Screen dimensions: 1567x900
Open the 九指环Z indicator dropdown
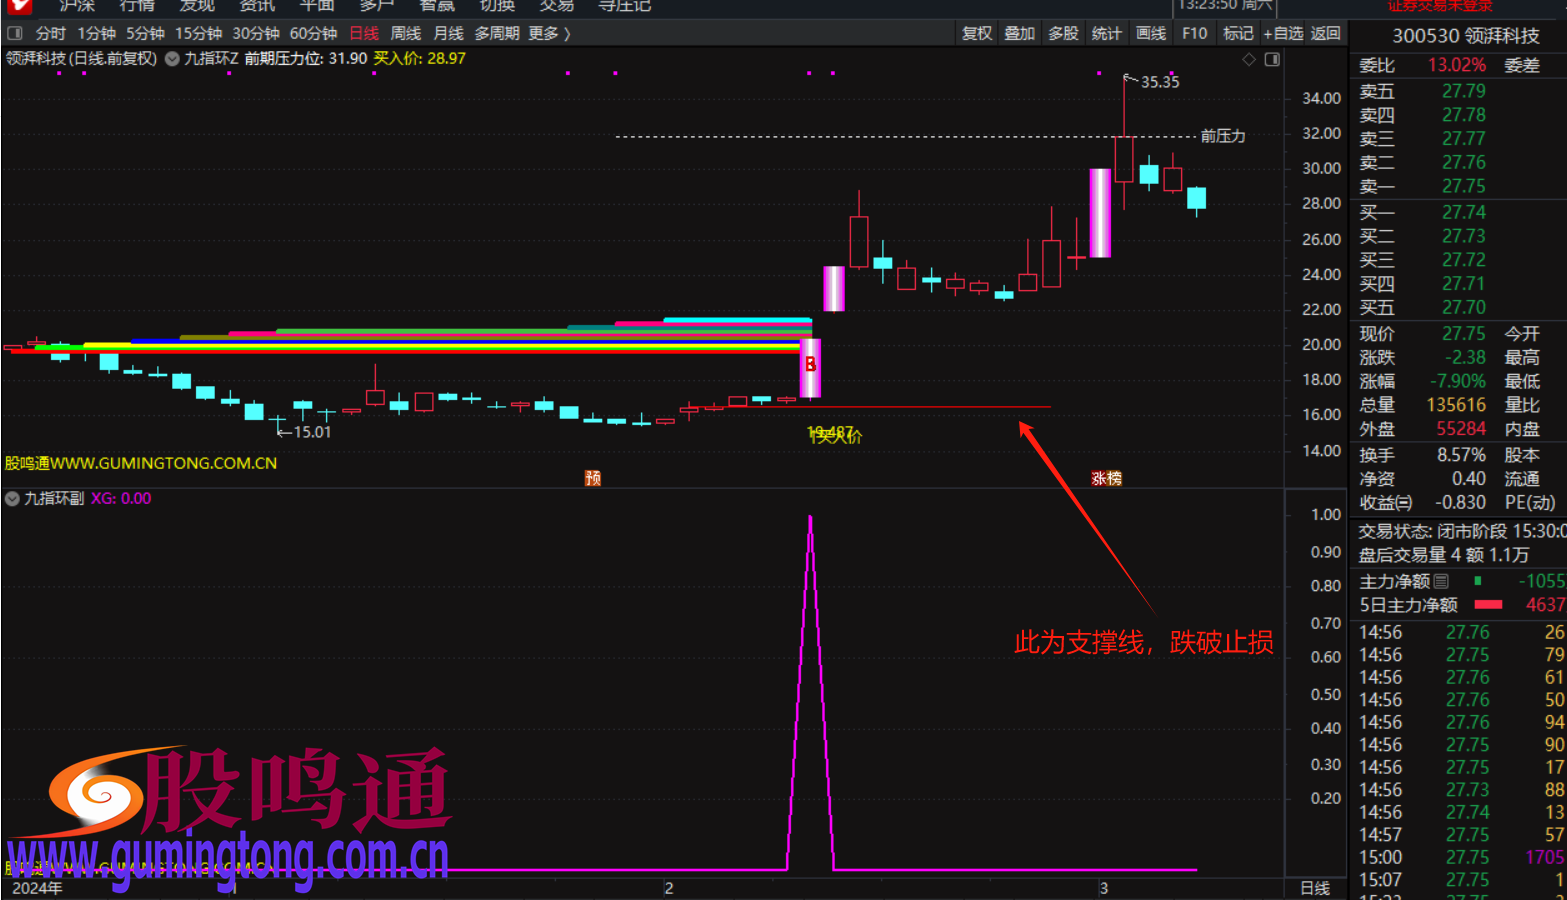(172, 59)
